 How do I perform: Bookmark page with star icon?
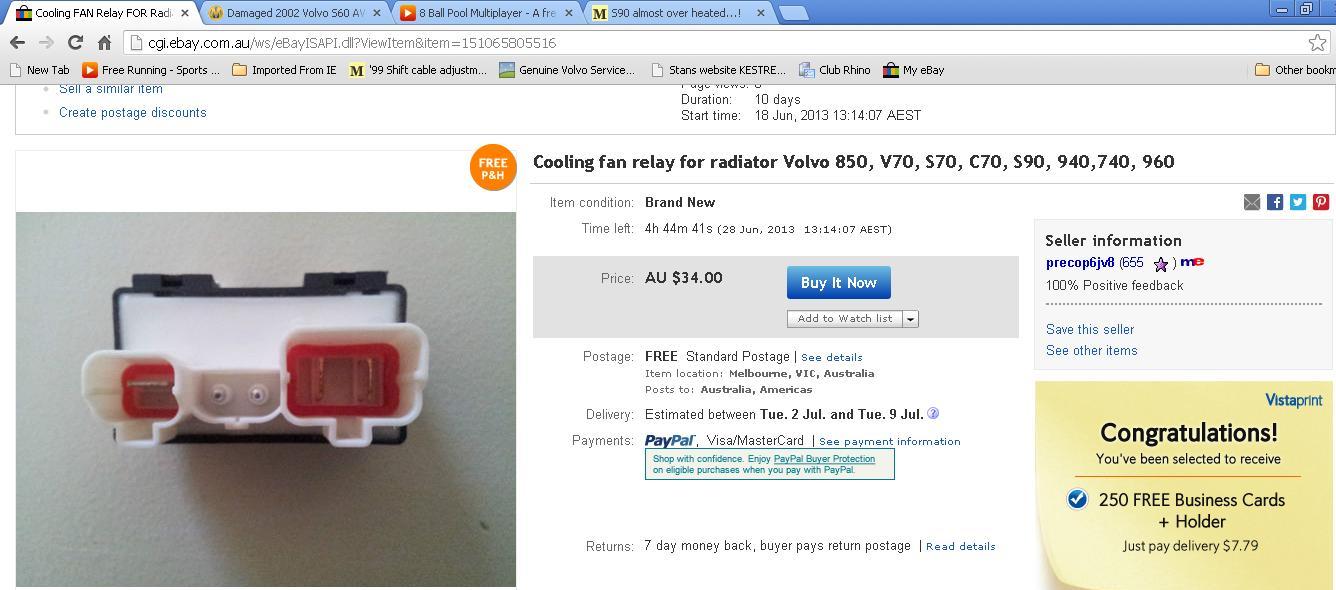[1317, 42]
